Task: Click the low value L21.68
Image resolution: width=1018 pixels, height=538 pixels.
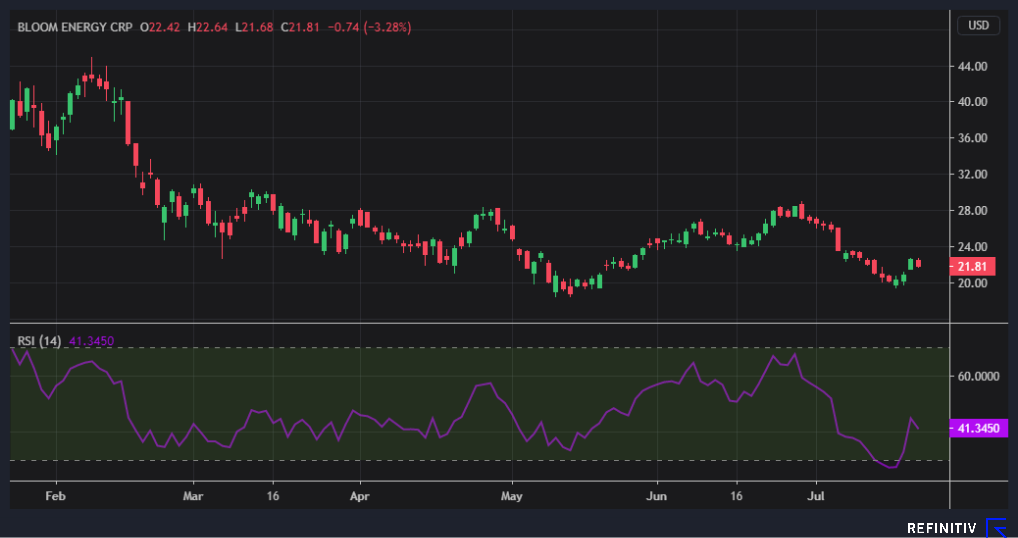Action: (254, 27)
